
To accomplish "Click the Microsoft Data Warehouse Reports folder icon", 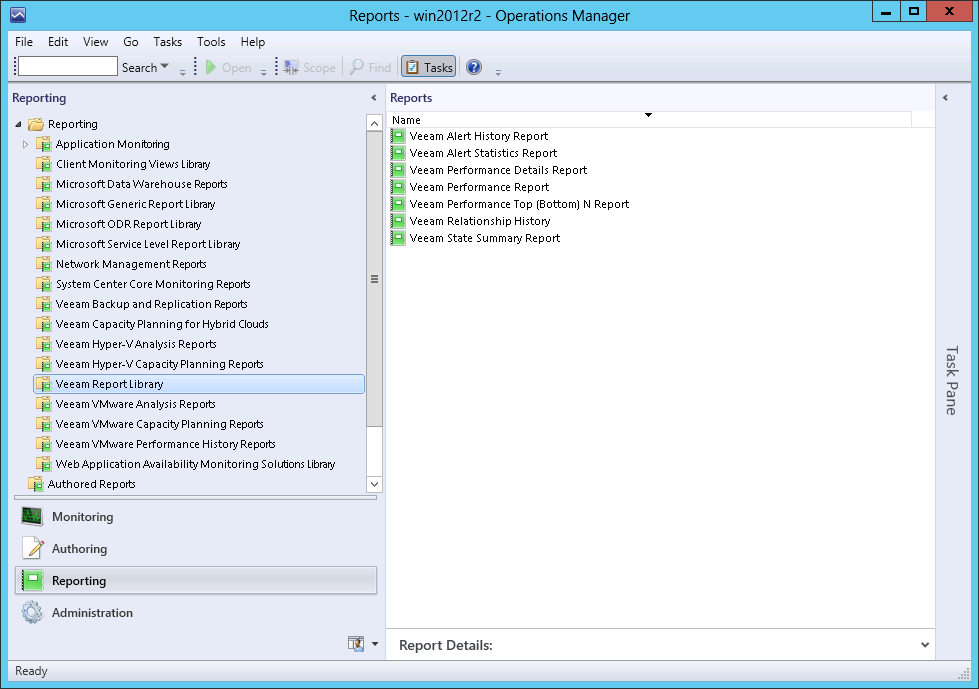I will (x=44, y=184).
